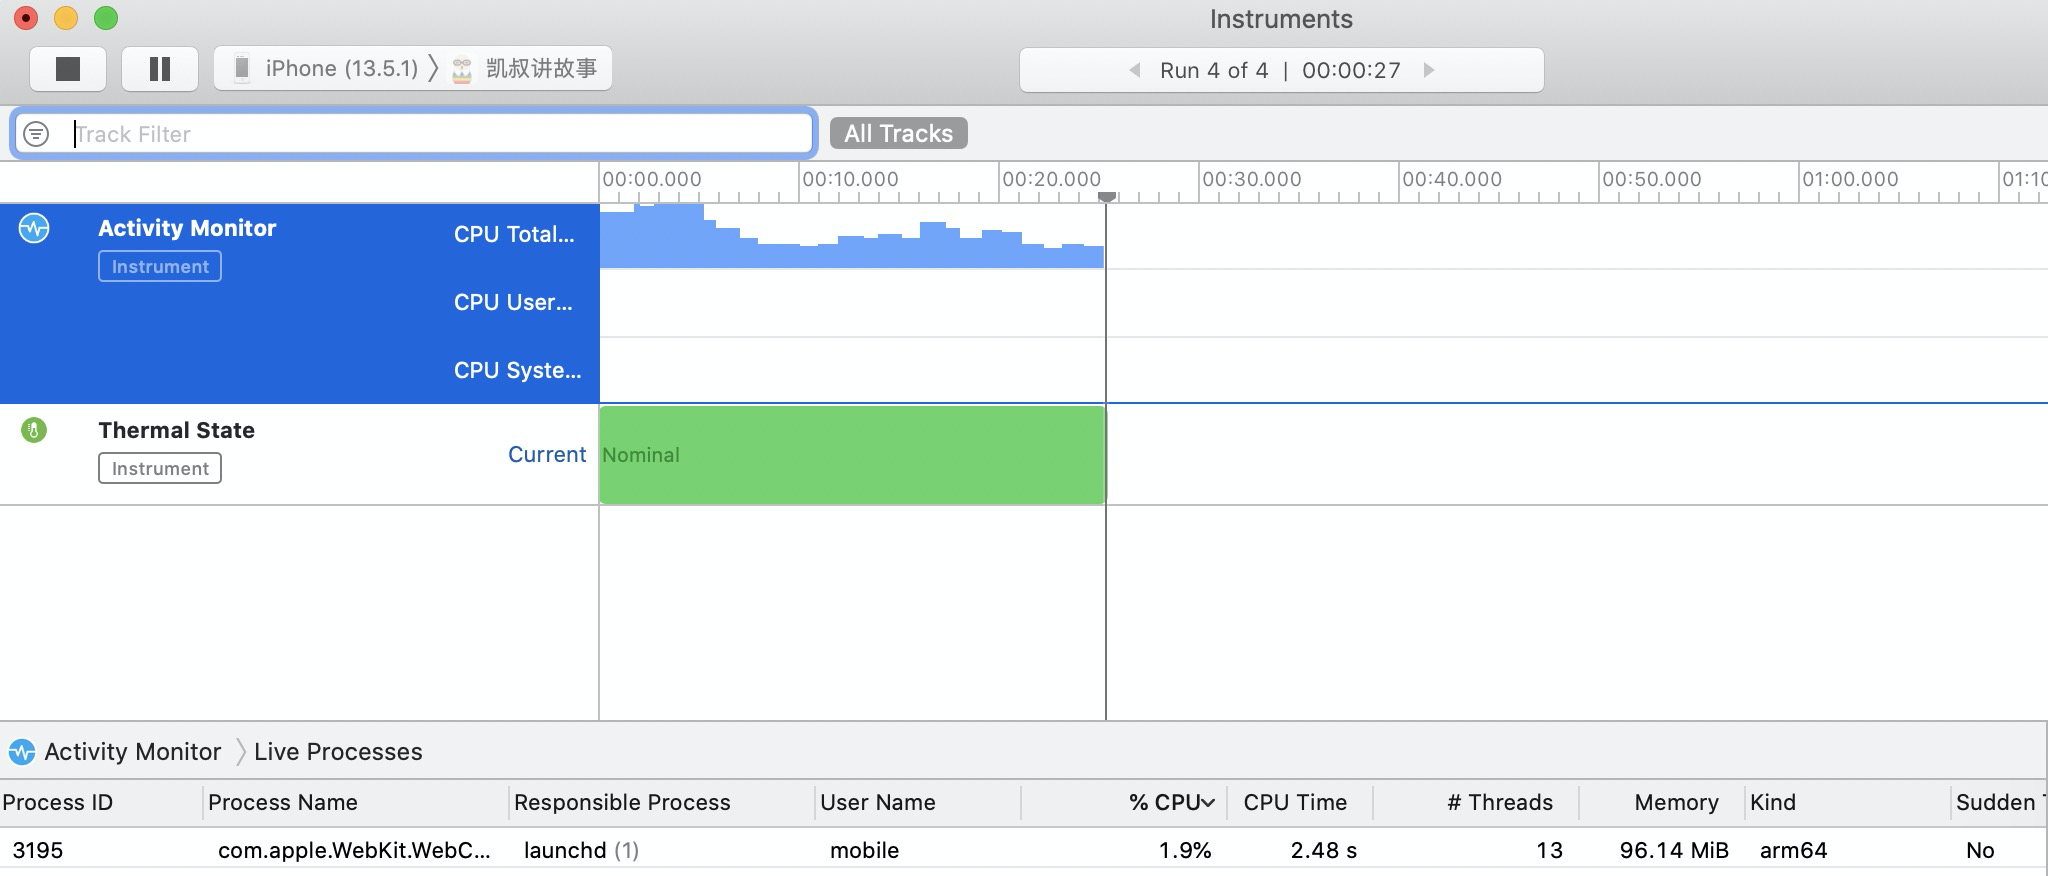Select the CPU Total lane label
The width and height of the screenshot is (2048, 876).
(x=514, y=234)
